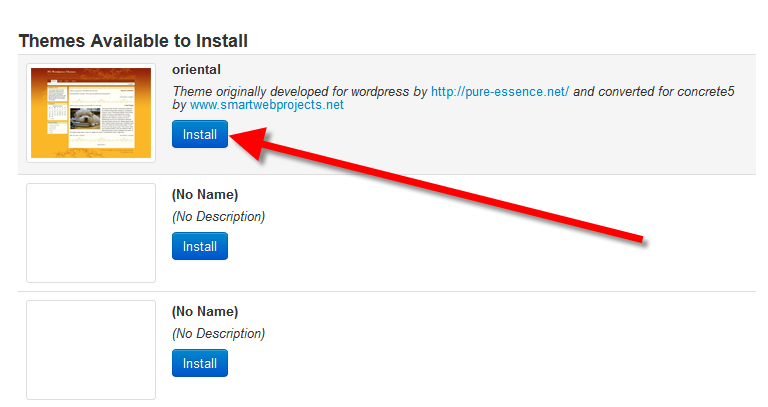Click the word "wordpress" in the description
The image size is (768, 407).
(x=381, y=91)
